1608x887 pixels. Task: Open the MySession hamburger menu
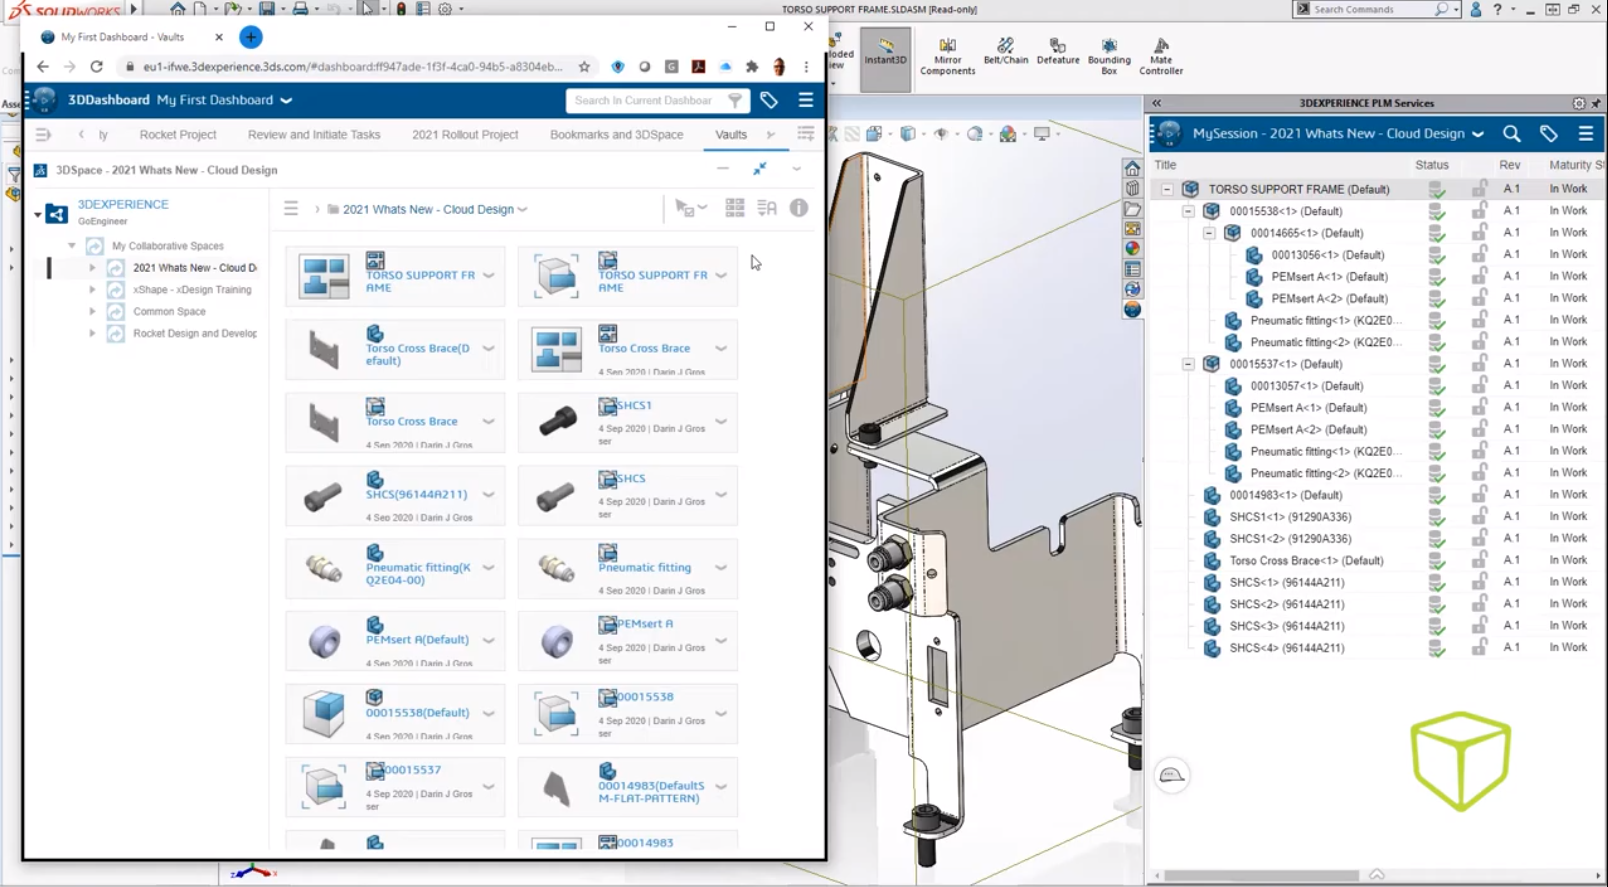click(x=1585, y=133)
